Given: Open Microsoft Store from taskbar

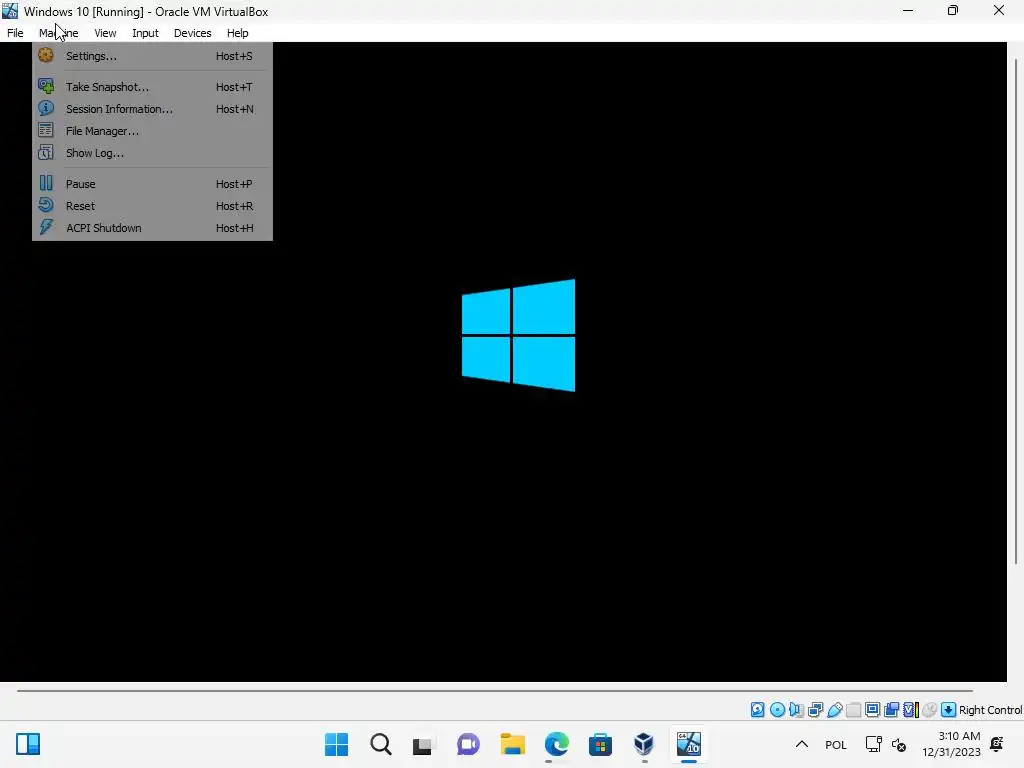Looking at the screenshot, I should coord(600,744).
